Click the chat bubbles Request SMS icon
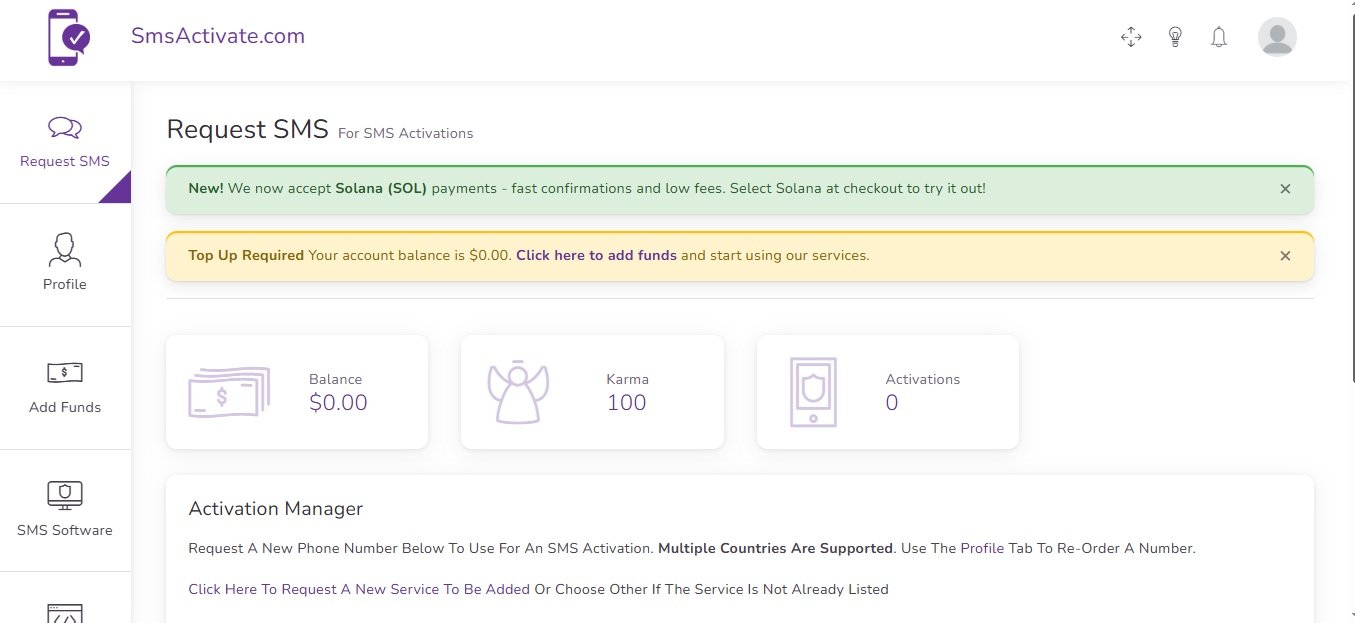This screenshot has width=1355, height=623. click(x=65, y=128)
